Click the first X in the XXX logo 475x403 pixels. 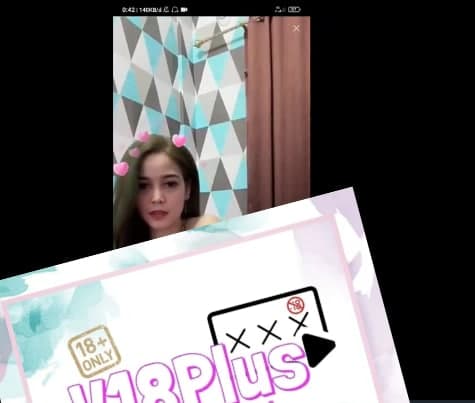pyautogui.click(x=239, y=340)
